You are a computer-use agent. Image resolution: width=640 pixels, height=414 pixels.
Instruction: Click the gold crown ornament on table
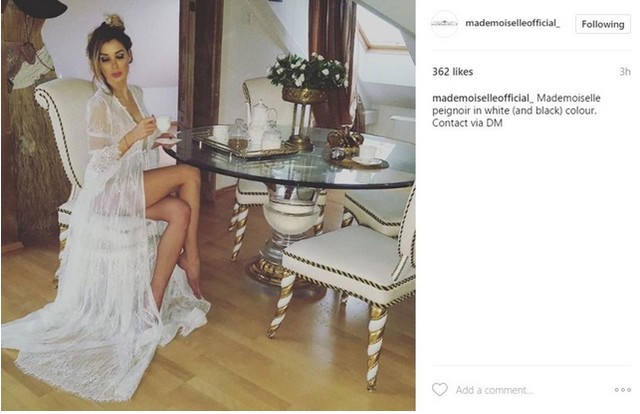[x=345, y=139]
